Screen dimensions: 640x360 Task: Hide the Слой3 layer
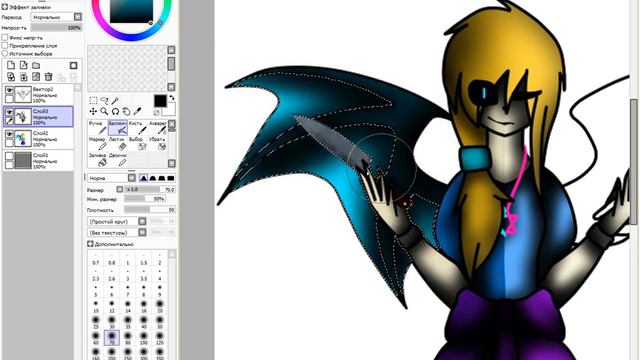[x=9, y=112]
